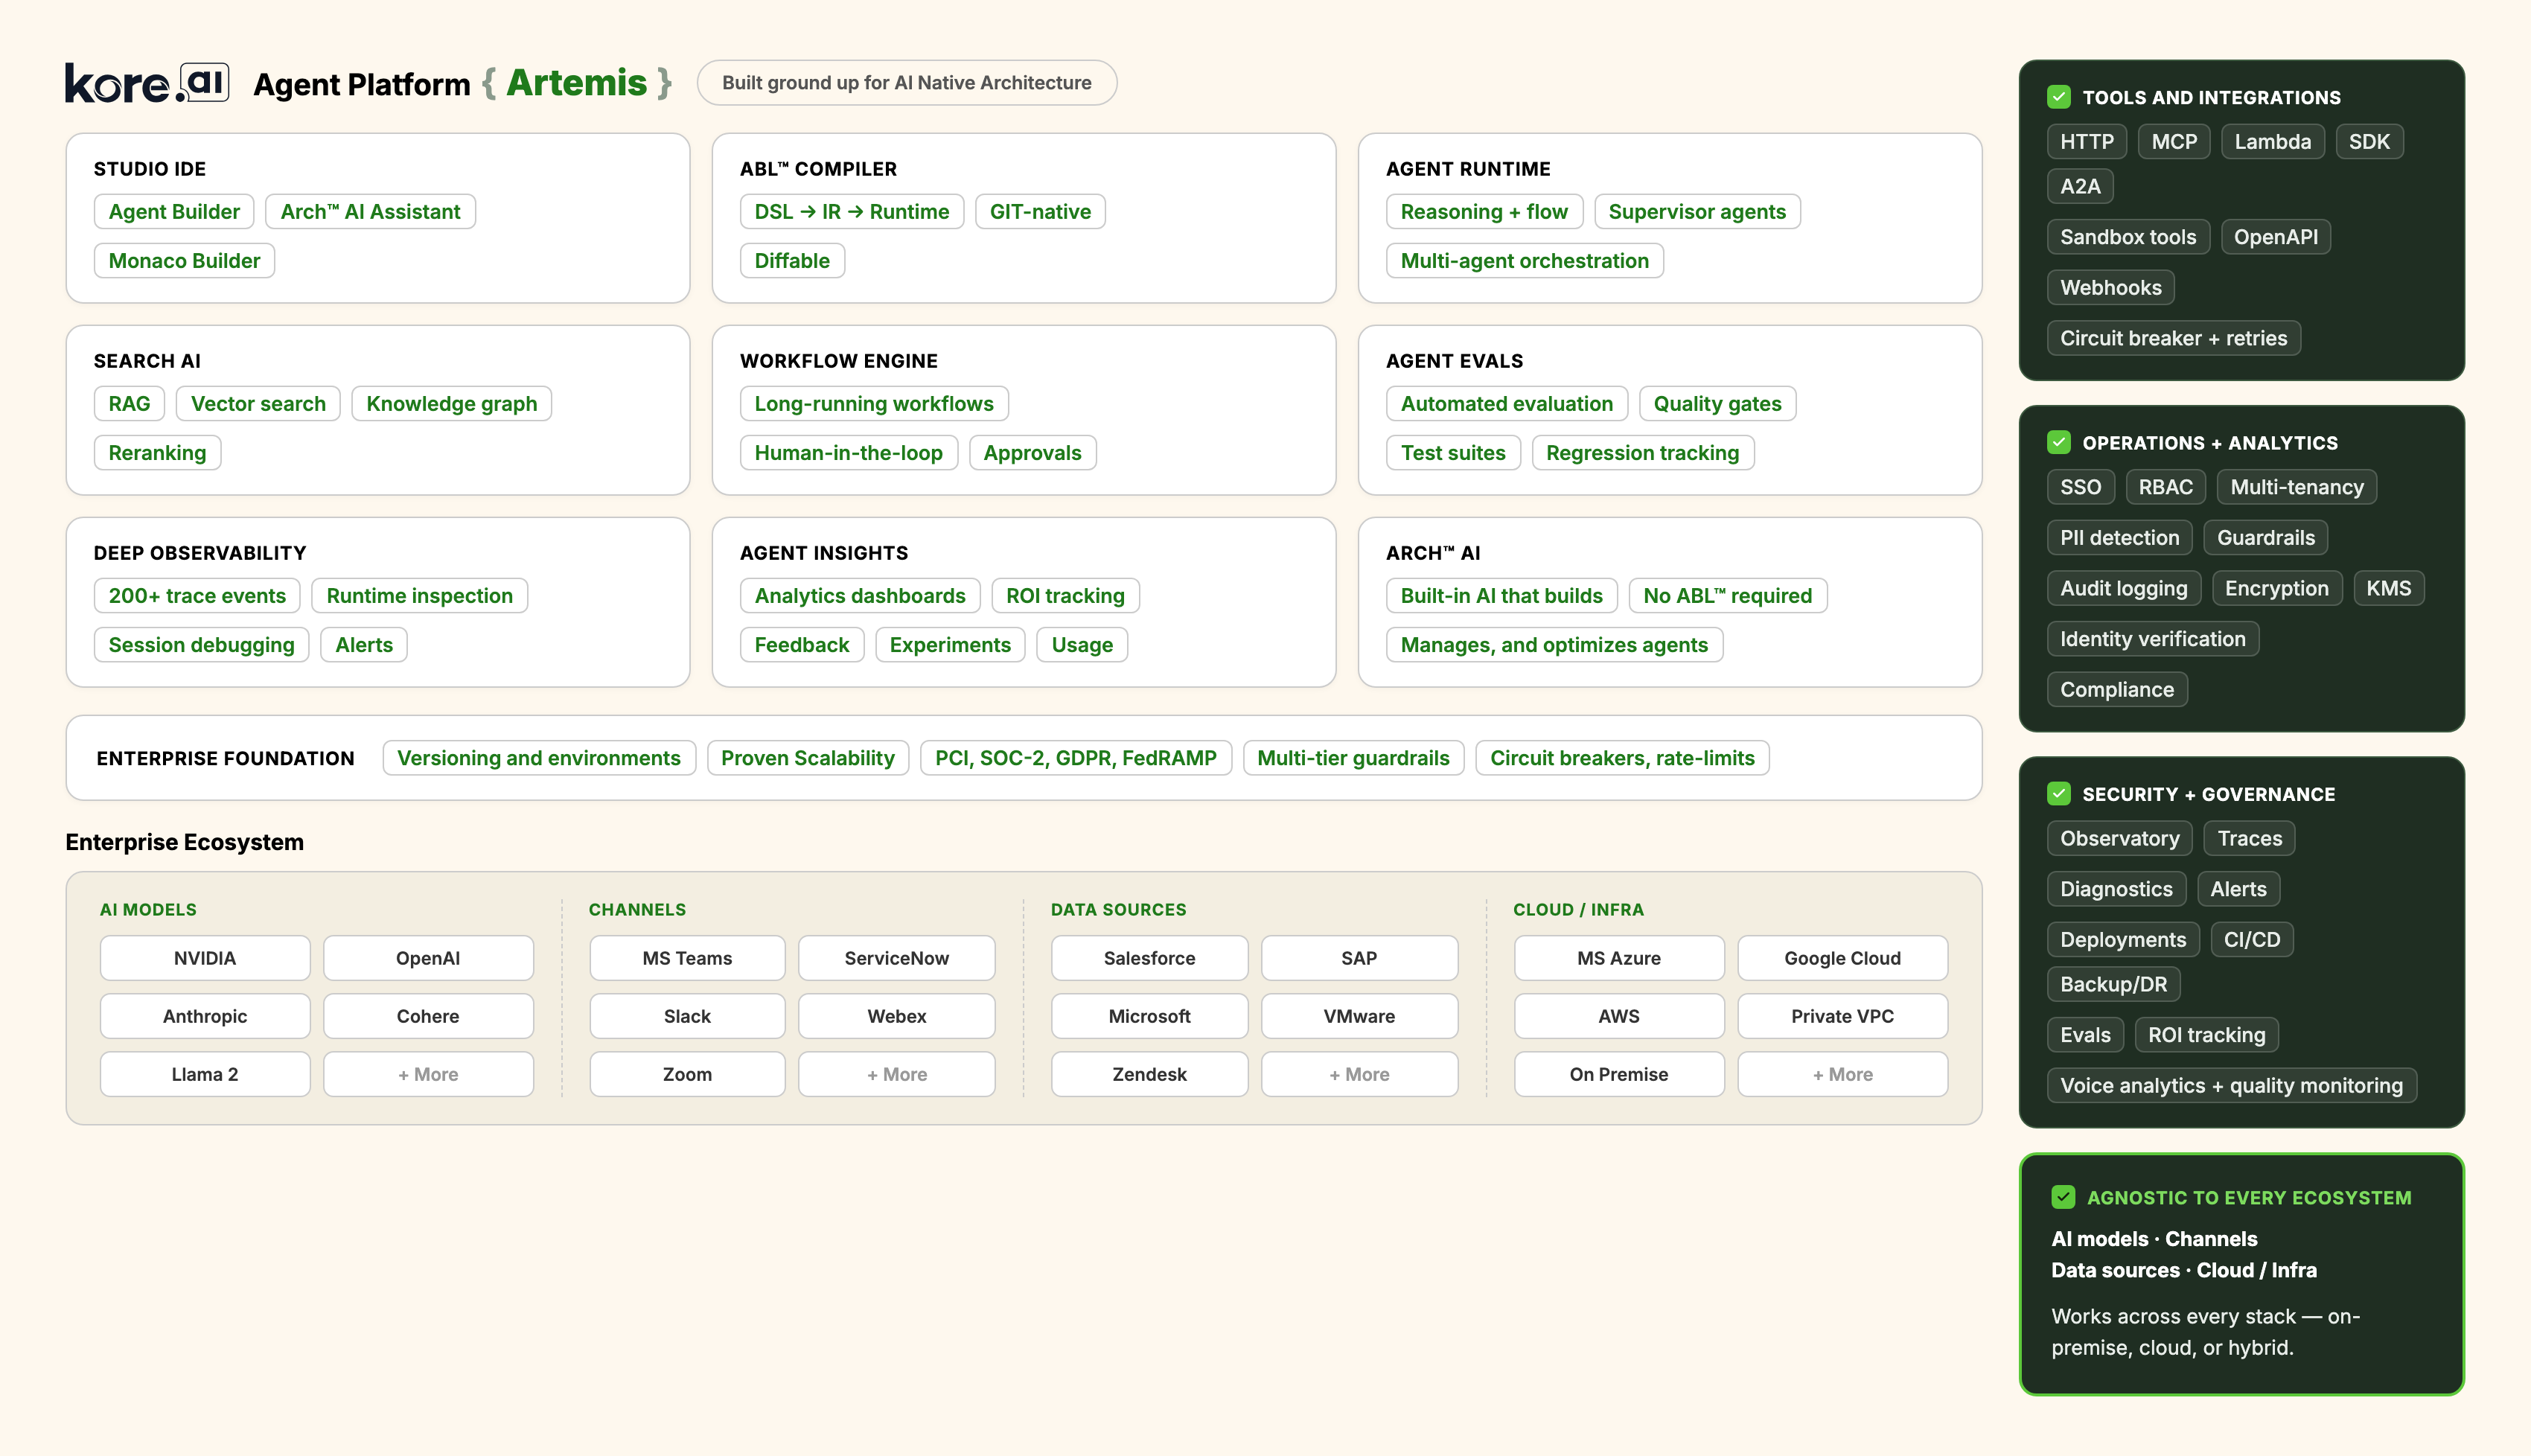This screenshot has height=1456, width=2531.
Task: Click the DSL → IR → Runtime chip
Action: 852,212
